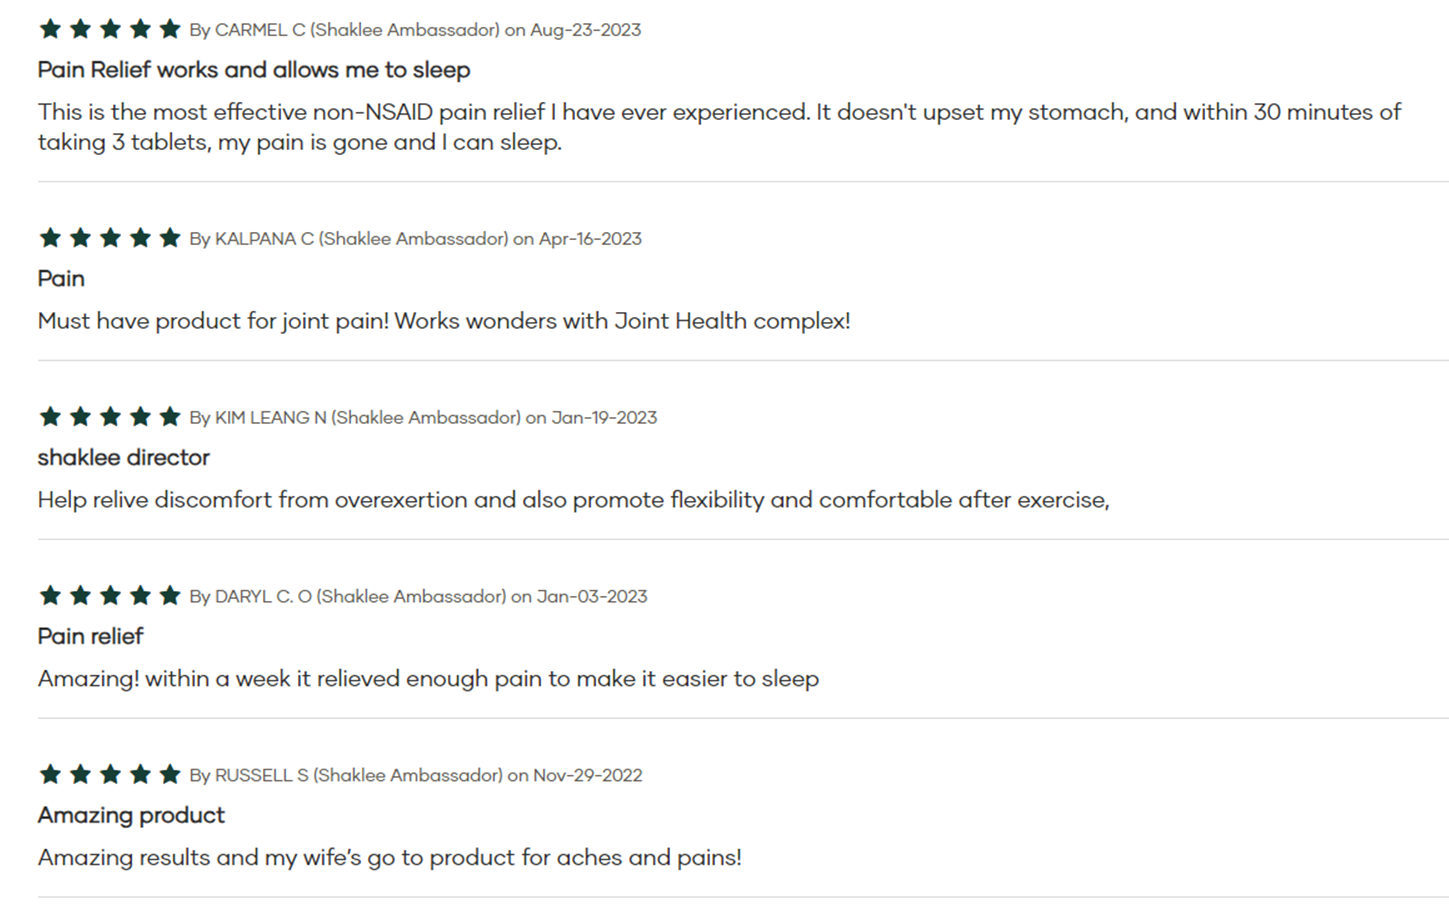Click 'Amazing! within a week' review body text
This screenshot has width=1449, height=910.
coord(428,679)
